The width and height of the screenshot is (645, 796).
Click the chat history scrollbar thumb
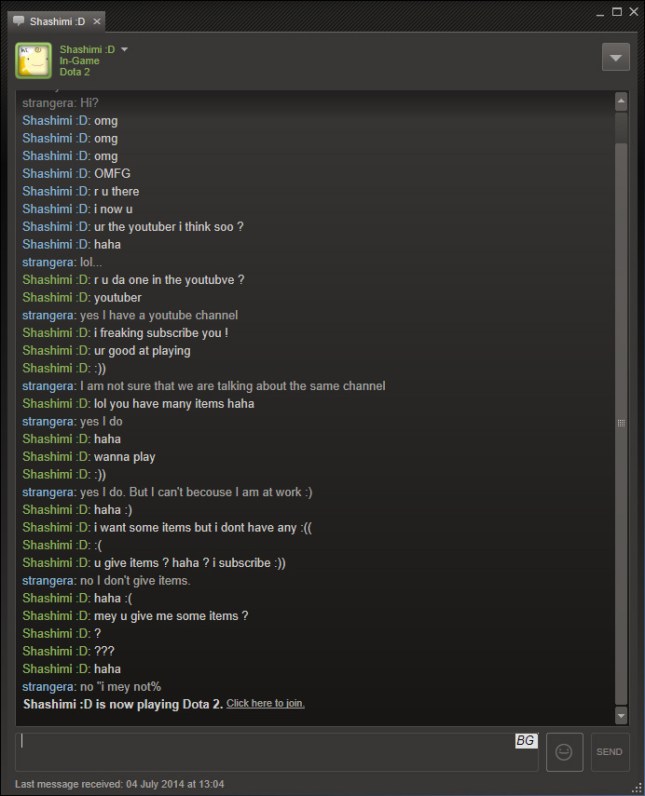tap(621, 423)
